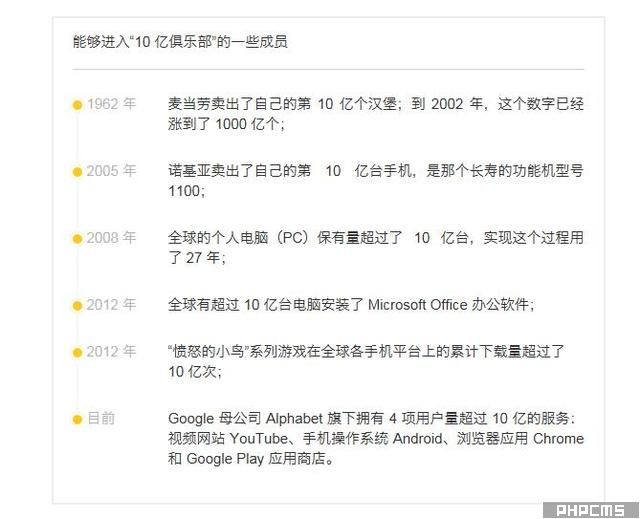640x519 pixels.
Task: Select the 2008 年 year label
Action: click(111, 238)
